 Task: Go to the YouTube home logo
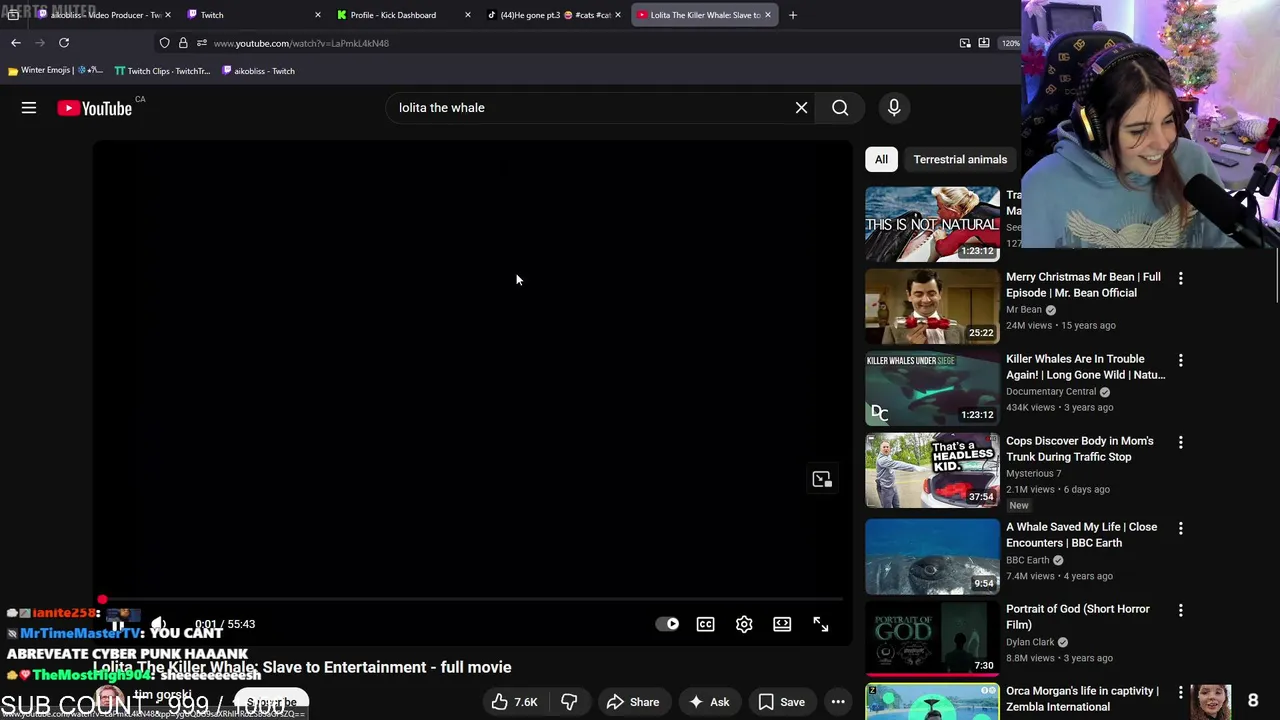95,108
